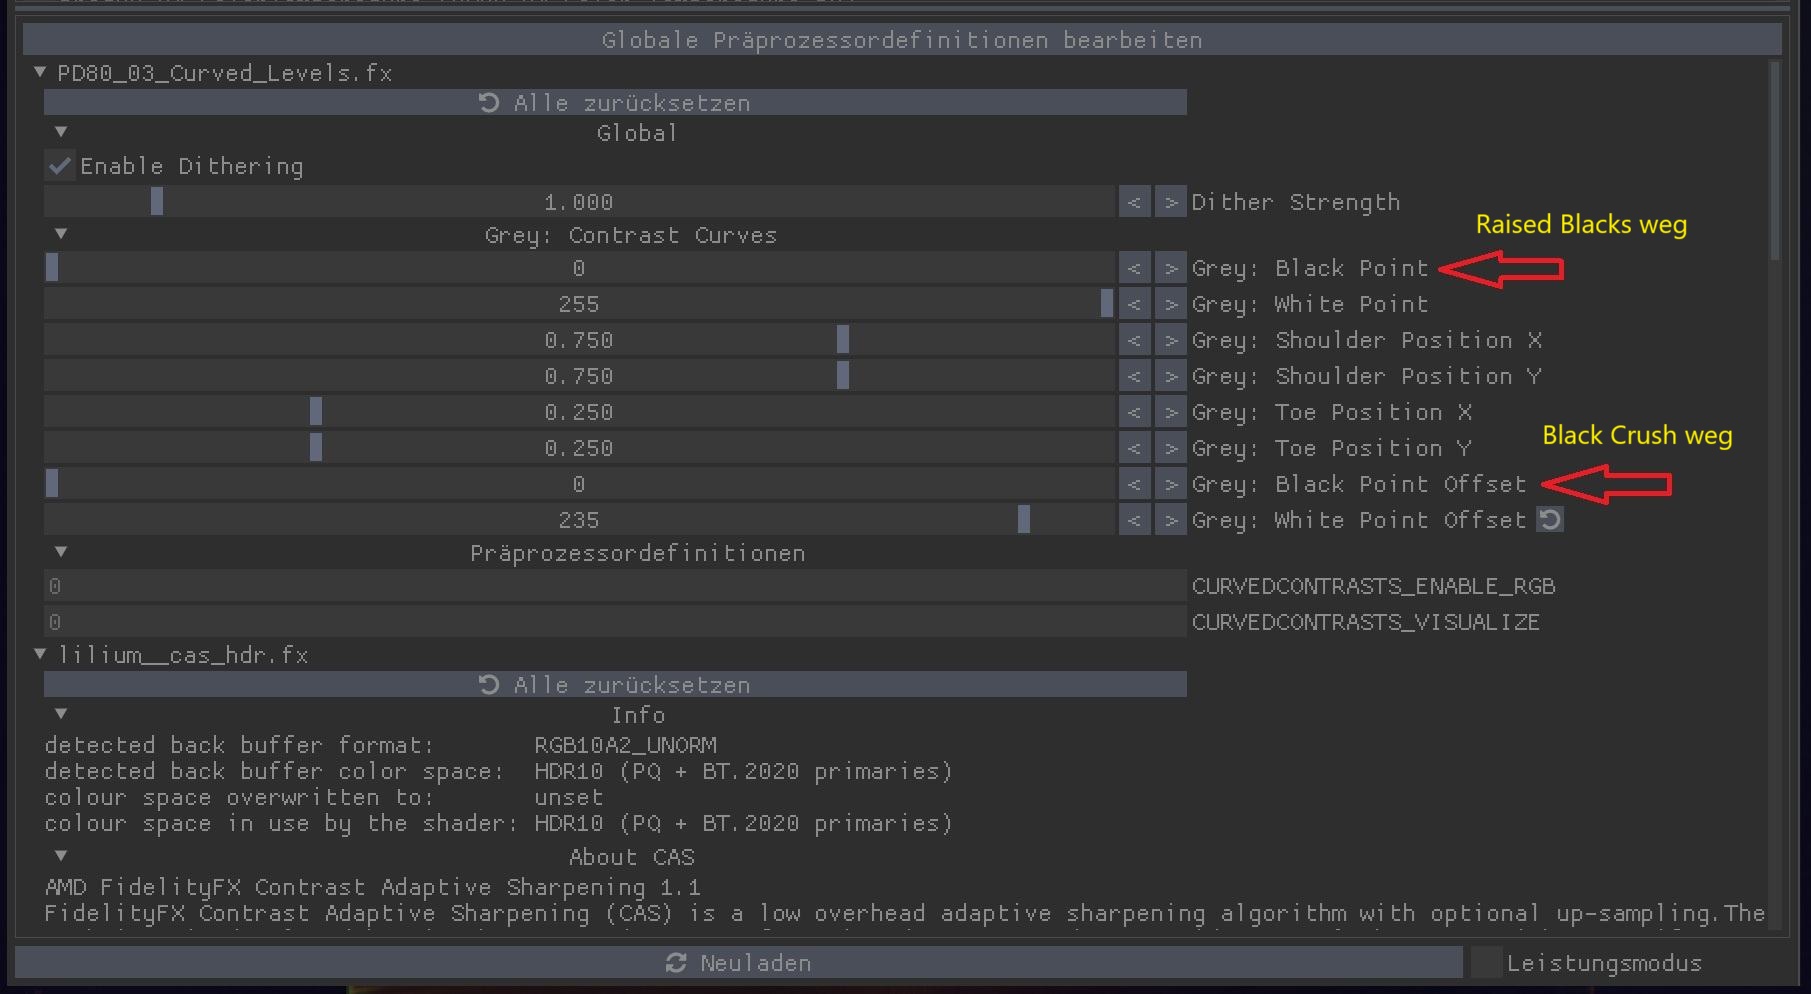This screenshot has height=994, width=1811.
Task: Toggle the Enable Dithering checkbox
Action: tap(60, 166)
